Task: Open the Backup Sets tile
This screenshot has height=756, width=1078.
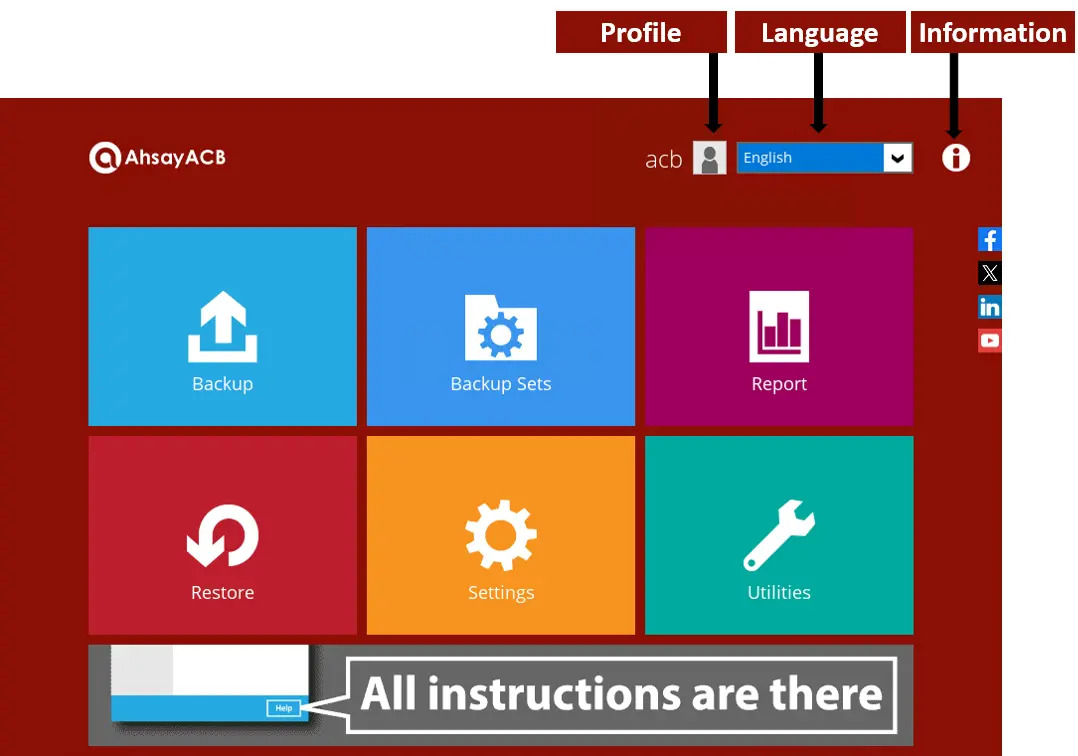Action: click(x=500, y=327)
